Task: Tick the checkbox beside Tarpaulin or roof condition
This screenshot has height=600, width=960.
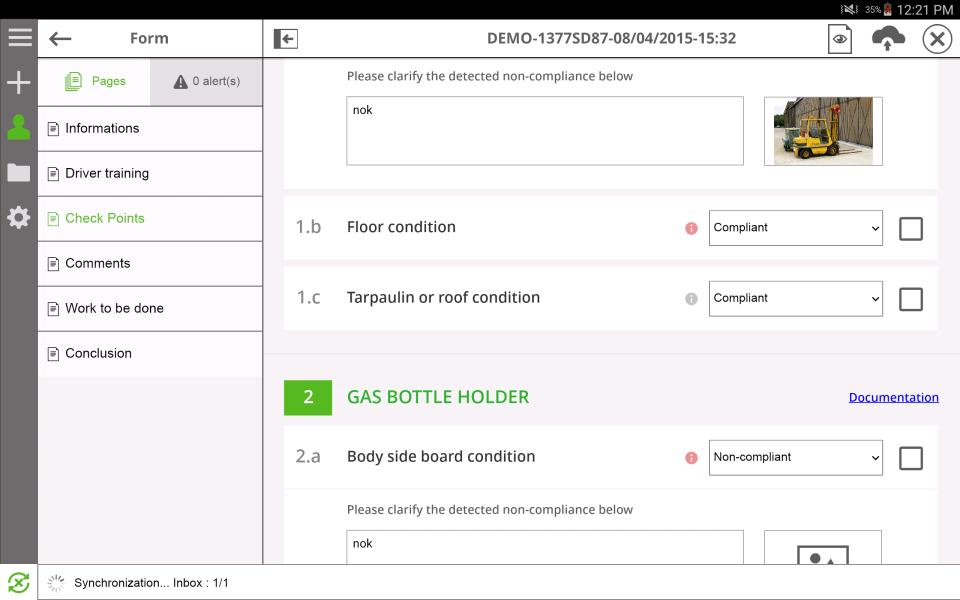Action: (910, 298)
